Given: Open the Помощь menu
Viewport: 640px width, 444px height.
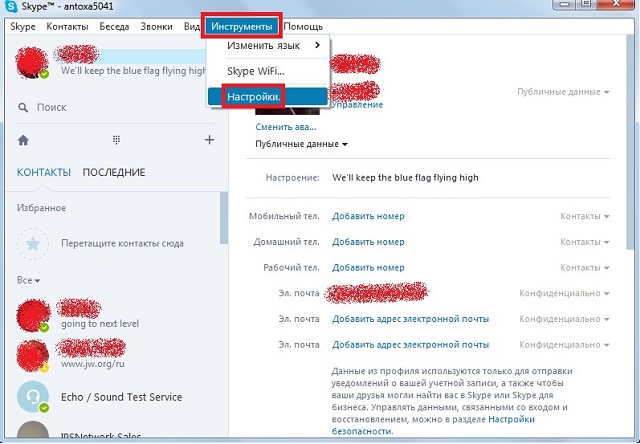Looking at the screenshot, I should pos(303,27).
